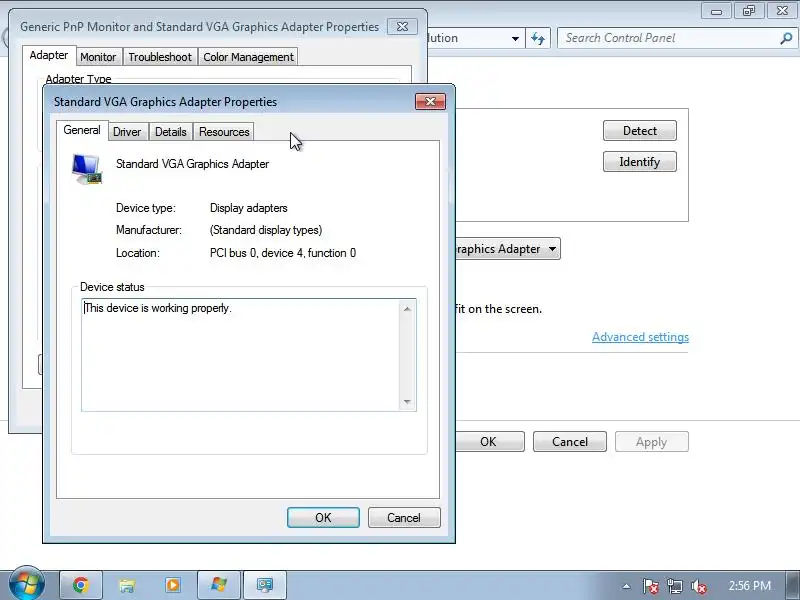800x600 pixels.
Task: Click OK in Standard VGA Adapter Properties
Action: (323, 517)
